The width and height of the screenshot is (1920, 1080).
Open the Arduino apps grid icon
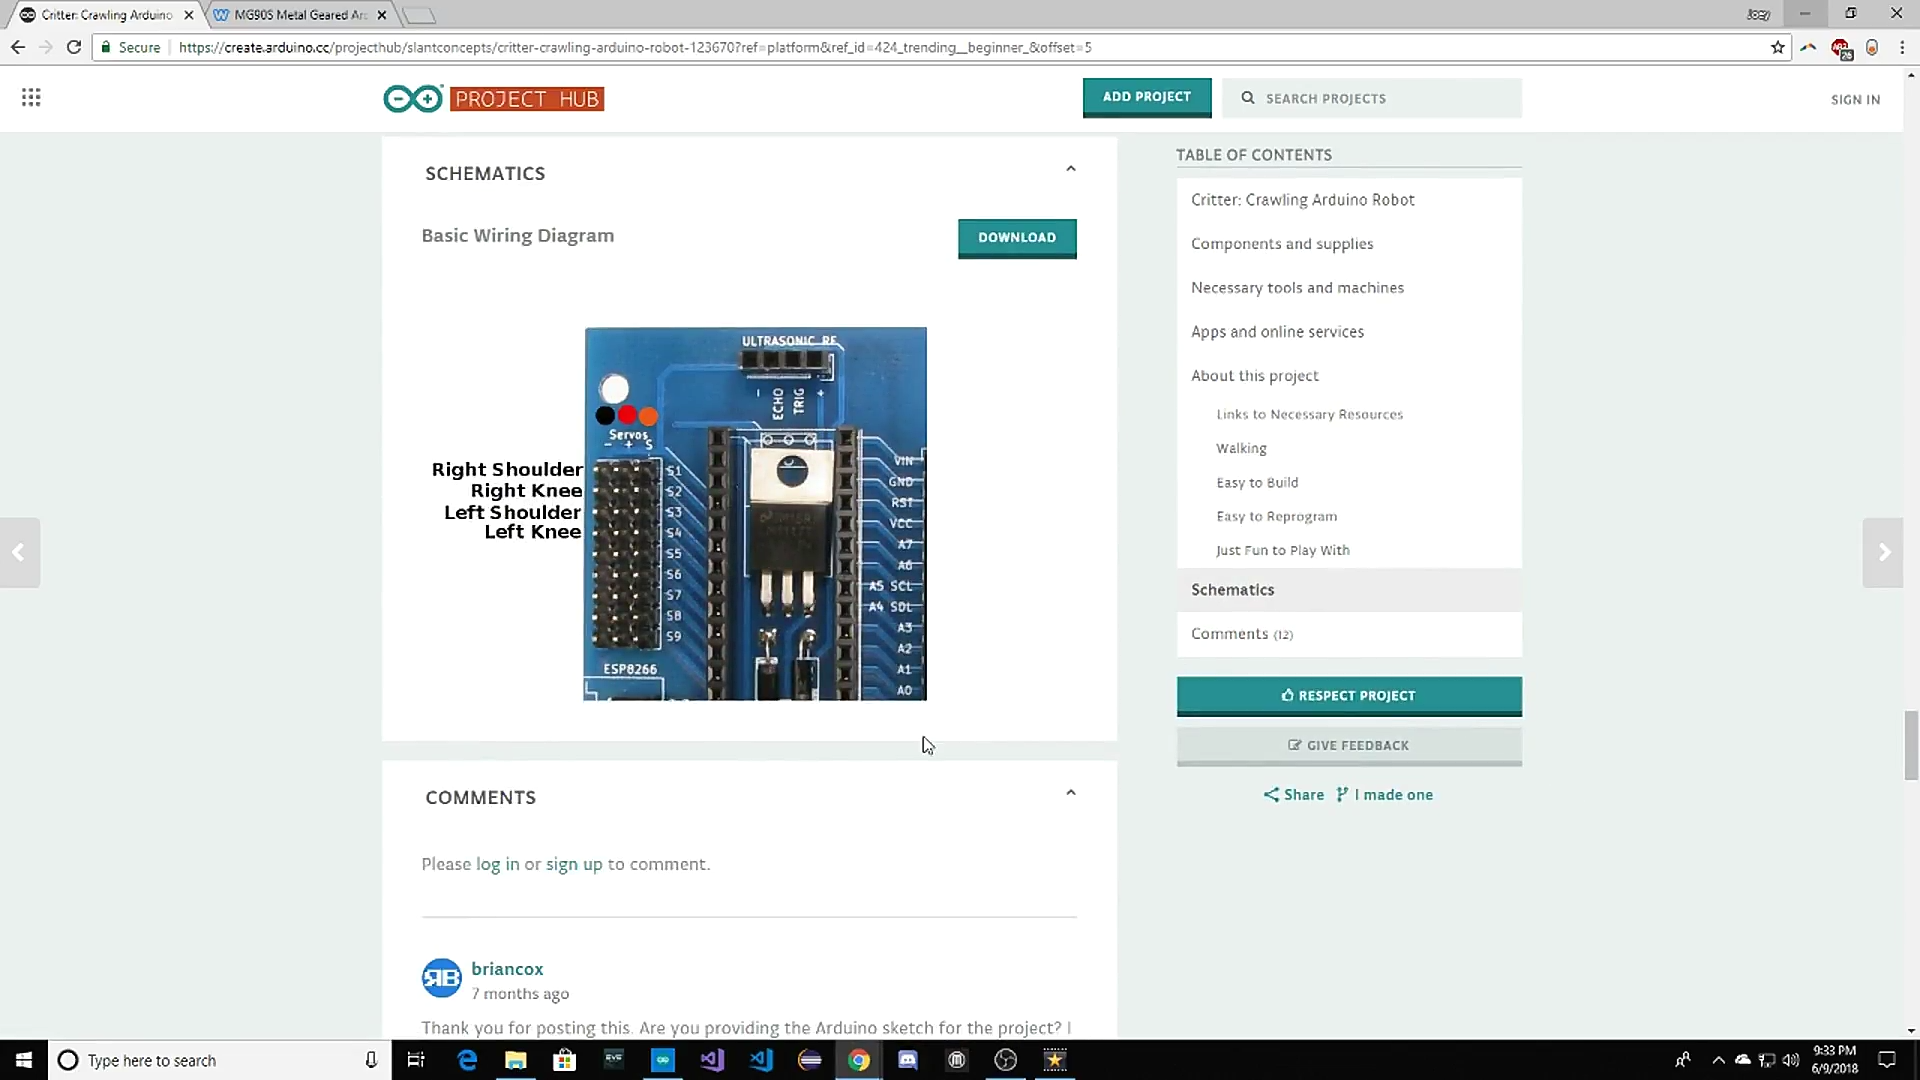click(x=31, y=97)
